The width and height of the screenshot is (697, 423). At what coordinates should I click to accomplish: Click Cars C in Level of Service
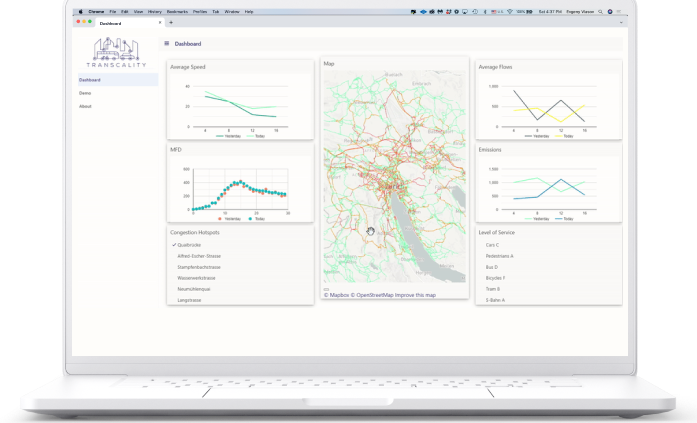pyautogui.click(x=492, y=245)
